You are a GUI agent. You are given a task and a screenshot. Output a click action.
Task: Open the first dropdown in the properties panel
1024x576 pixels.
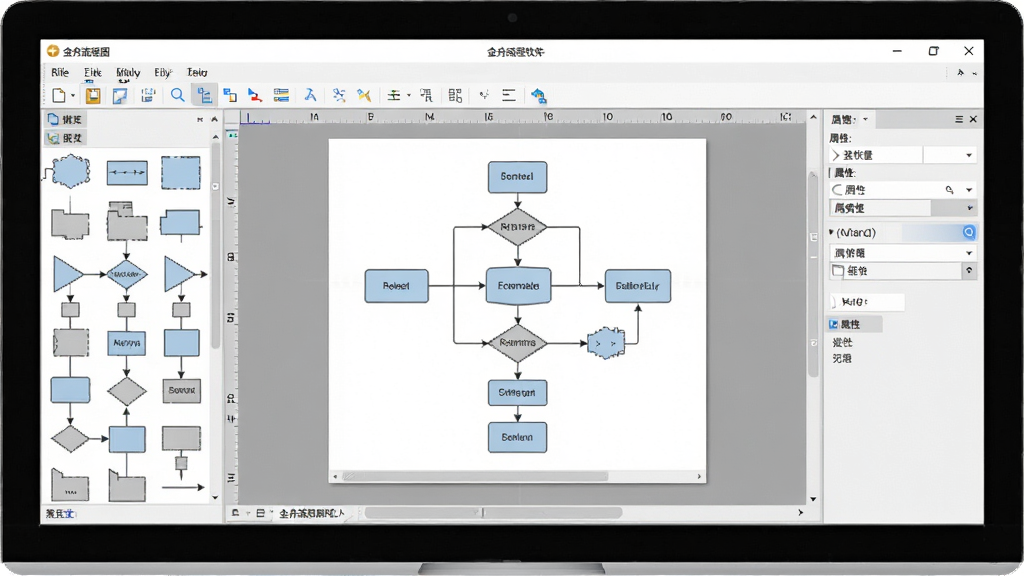tap(969, 155)
